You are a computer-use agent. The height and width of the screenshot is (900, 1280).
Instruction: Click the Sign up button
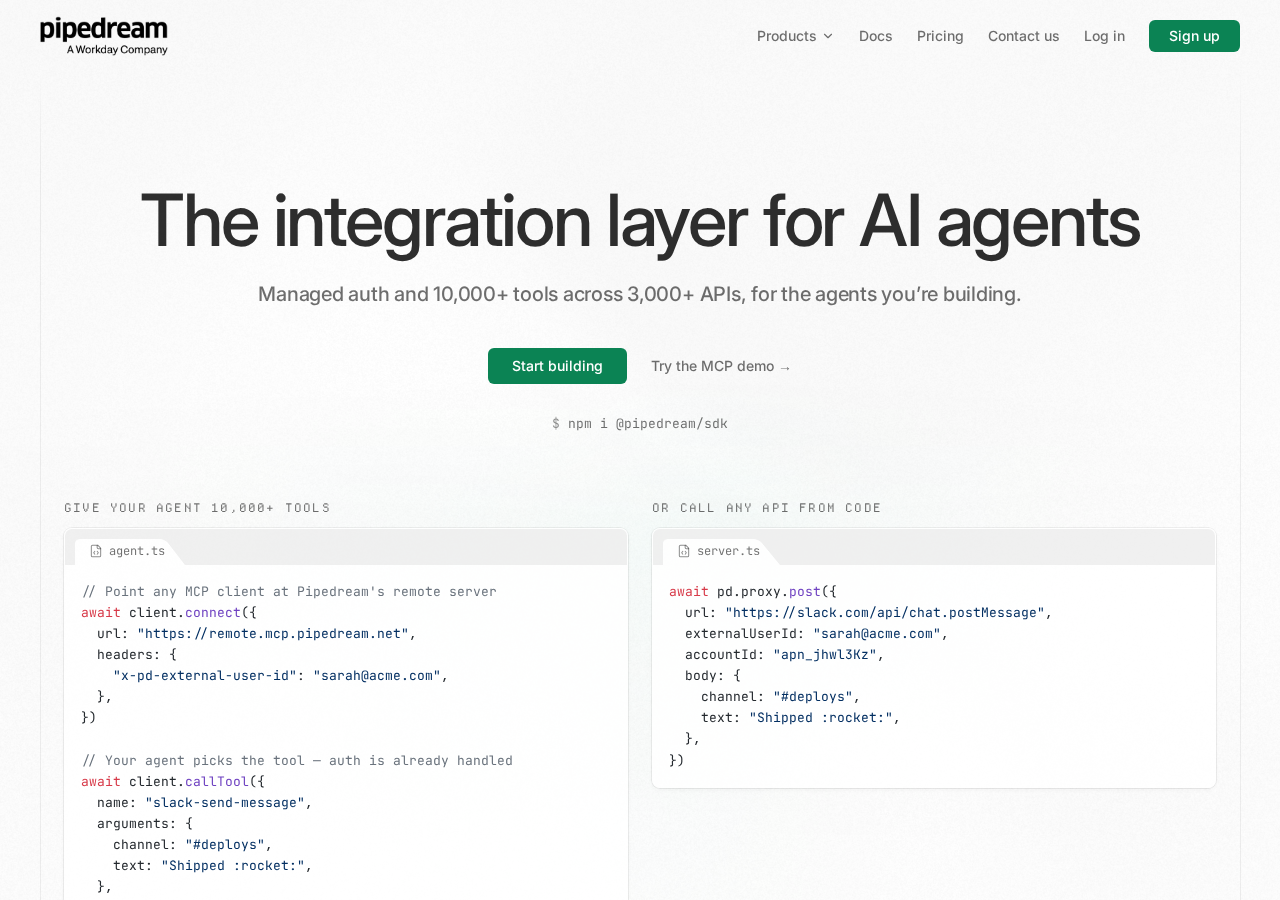coord(1194,36)
